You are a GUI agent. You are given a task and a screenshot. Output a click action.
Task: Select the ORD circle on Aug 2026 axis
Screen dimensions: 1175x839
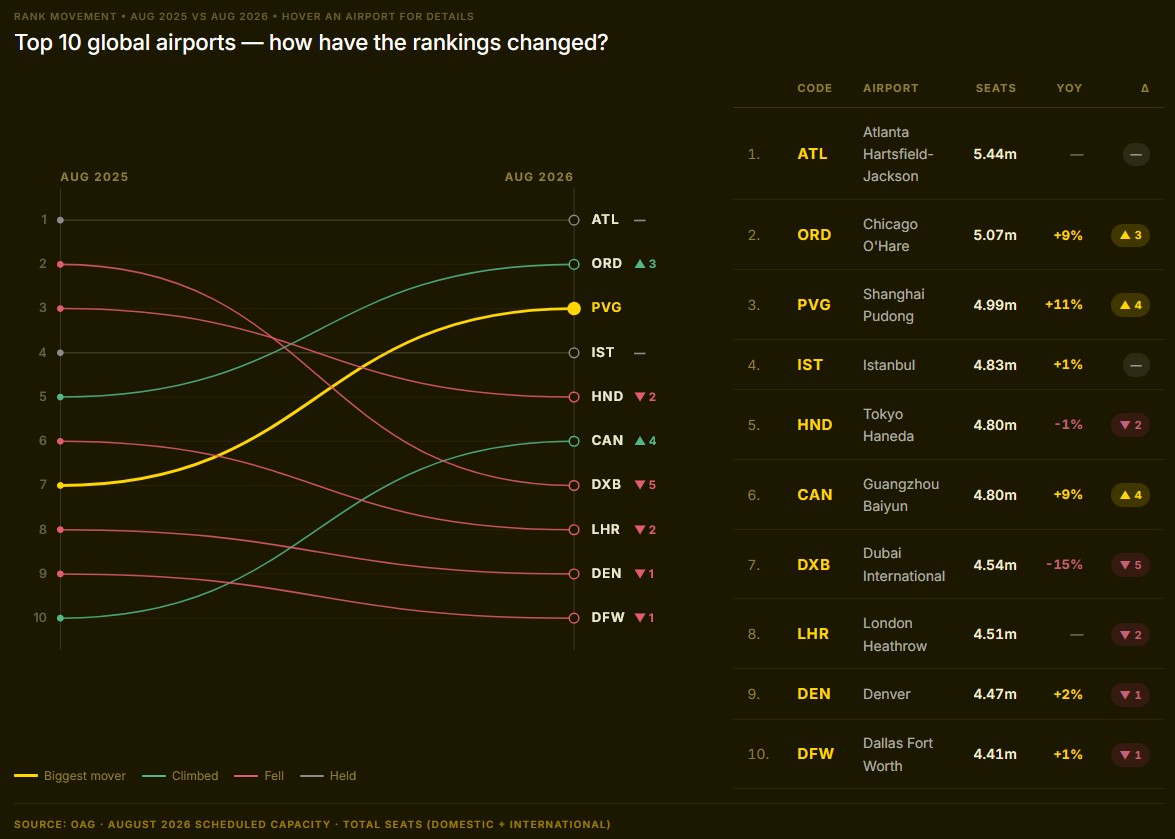point(574,264)
